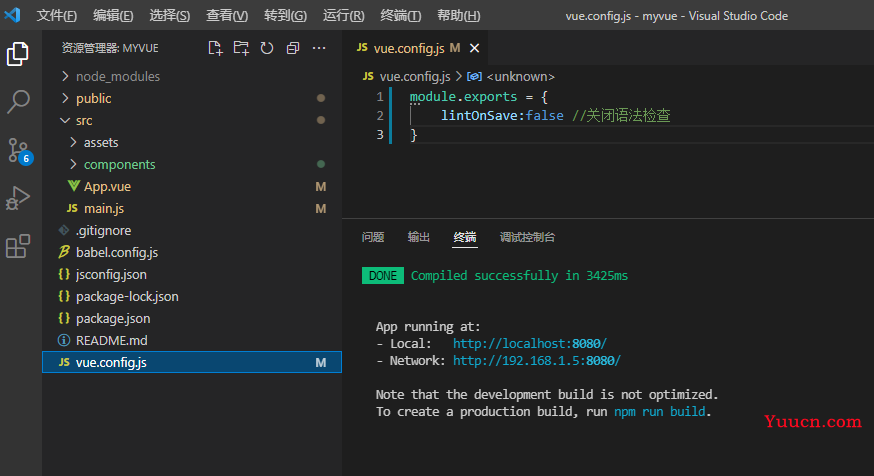This screenshot has height=476, width=874.
Task: Click the <unknown> breadcrumb item
Action: click(521, 76)
